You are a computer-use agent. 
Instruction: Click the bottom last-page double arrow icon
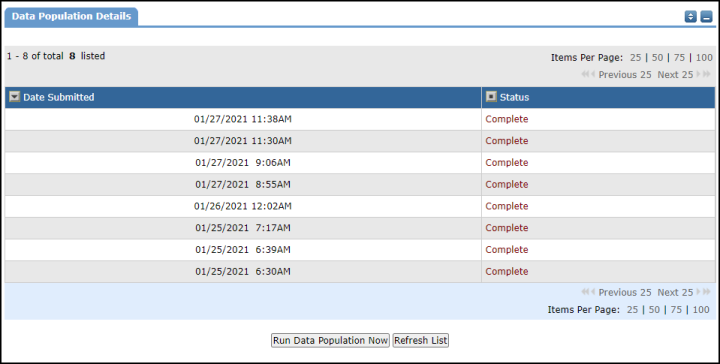click(x=707, y=292)
